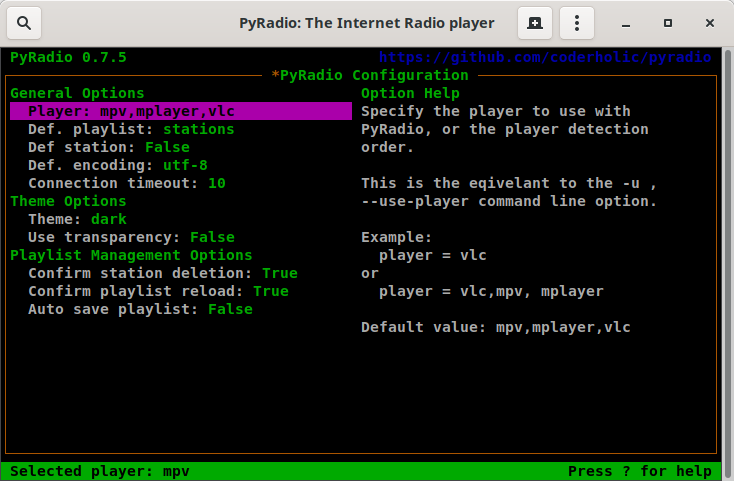Click the General Options heading
The height and width of the screenshot is (481, 734).
point(77,93)
